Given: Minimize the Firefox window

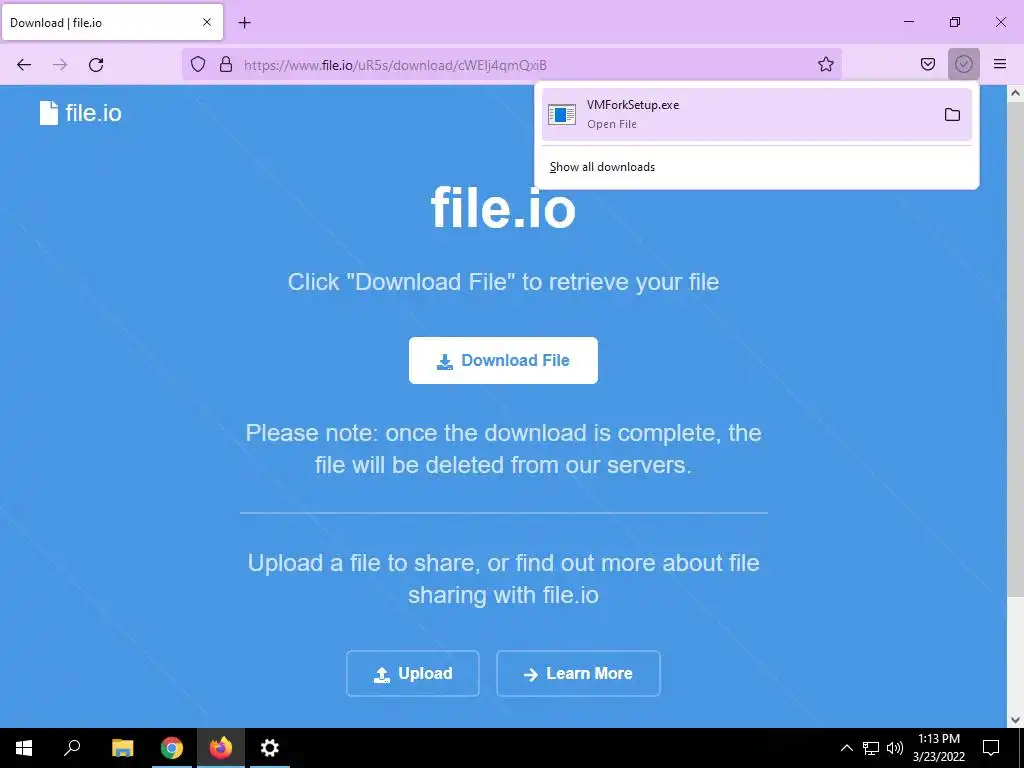Looking at the screenshot, I should point(908,22).
